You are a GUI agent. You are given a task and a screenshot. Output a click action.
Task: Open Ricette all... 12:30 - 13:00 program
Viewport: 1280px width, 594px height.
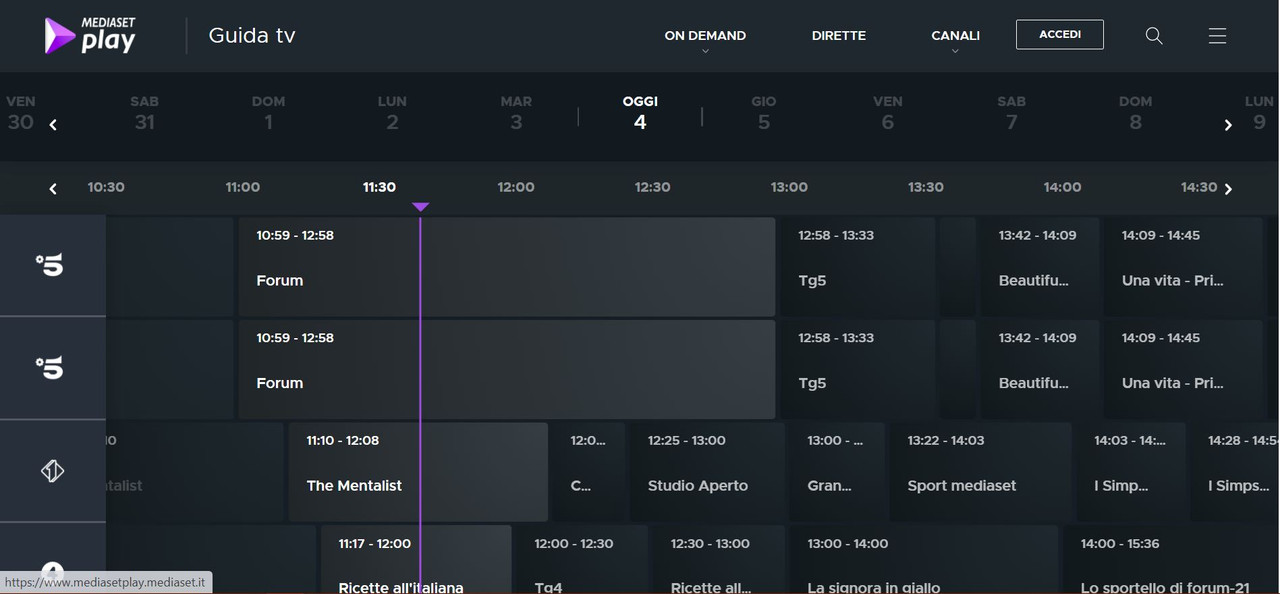click(x=718, y=560)
